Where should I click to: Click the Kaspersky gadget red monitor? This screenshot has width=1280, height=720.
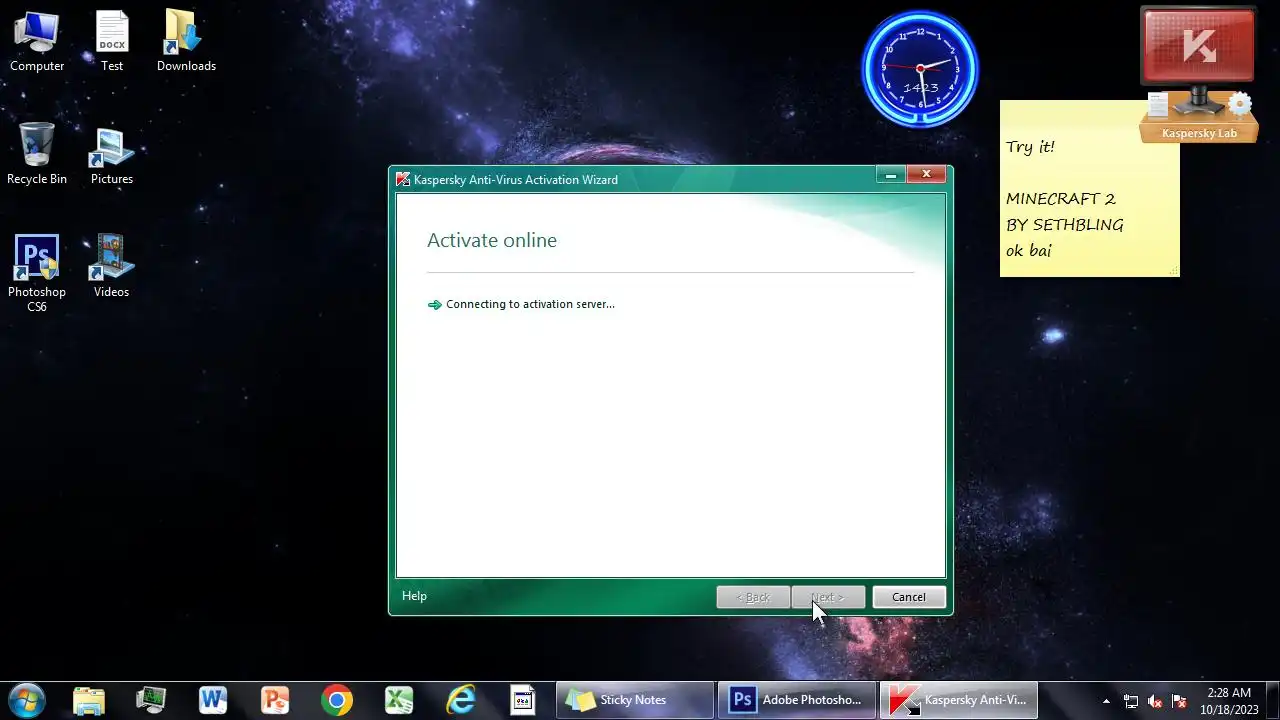(1198, 45)
